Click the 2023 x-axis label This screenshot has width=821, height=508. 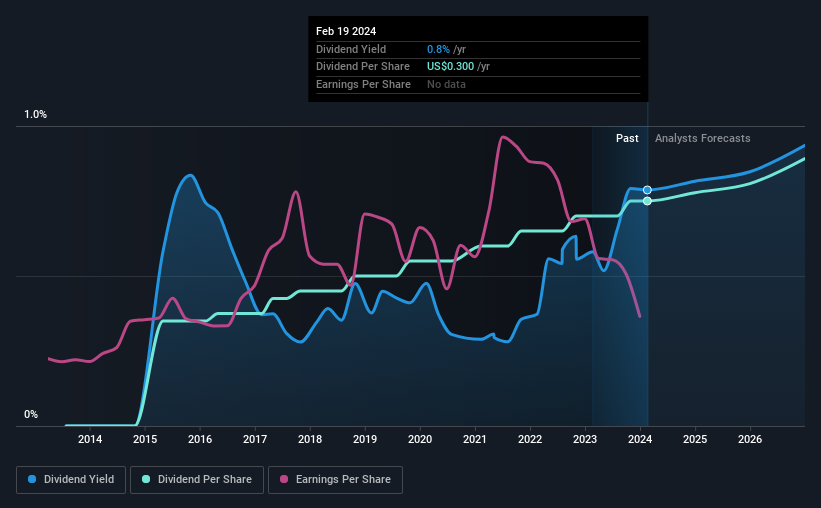tap(585, 439)
